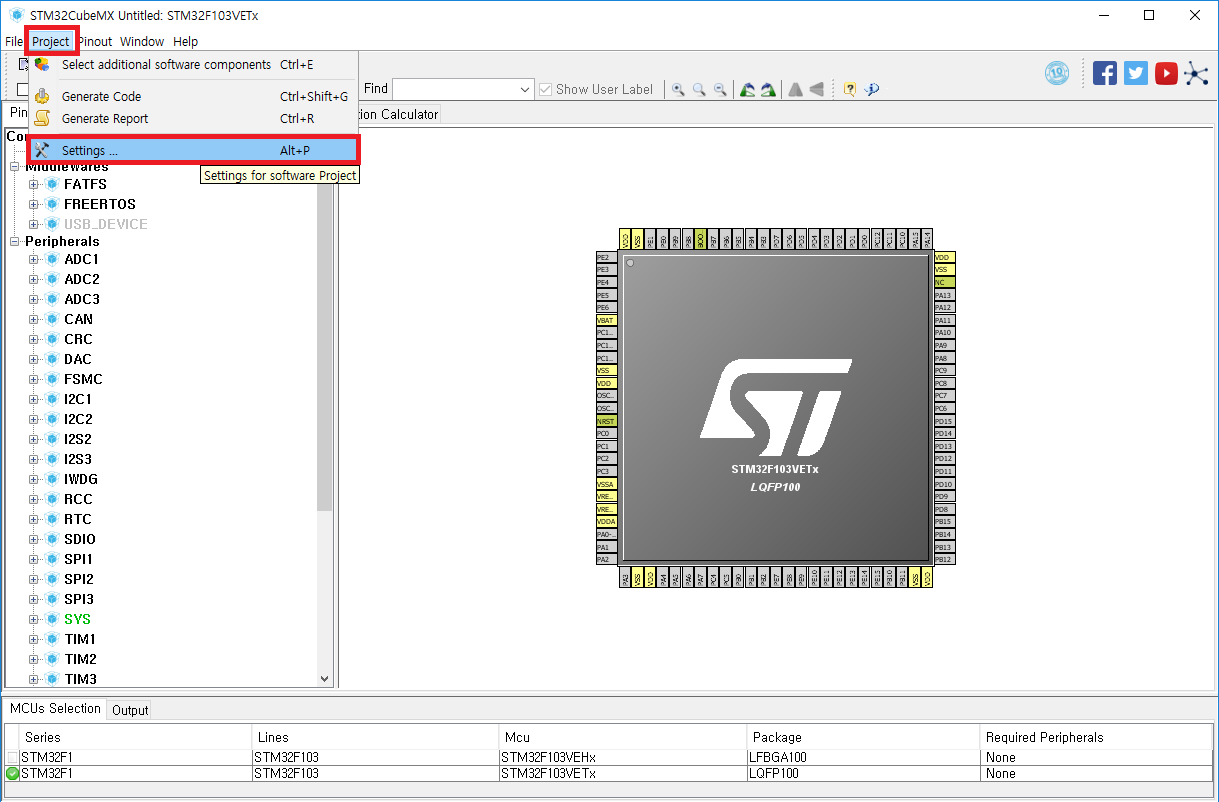Click the Package column header
This screenshot has width=1219, height=802.
[x=865, y=737]
